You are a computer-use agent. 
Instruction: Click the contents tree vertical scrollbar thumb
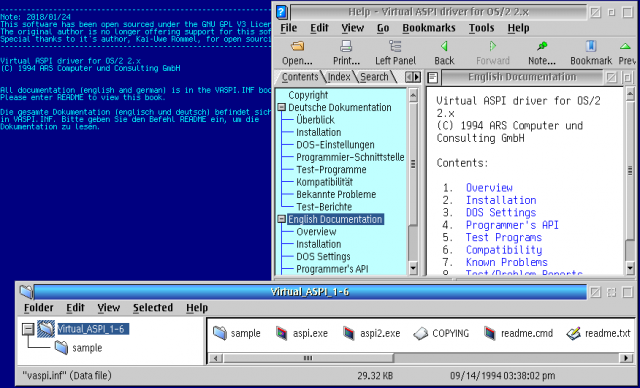pos(413,163)
